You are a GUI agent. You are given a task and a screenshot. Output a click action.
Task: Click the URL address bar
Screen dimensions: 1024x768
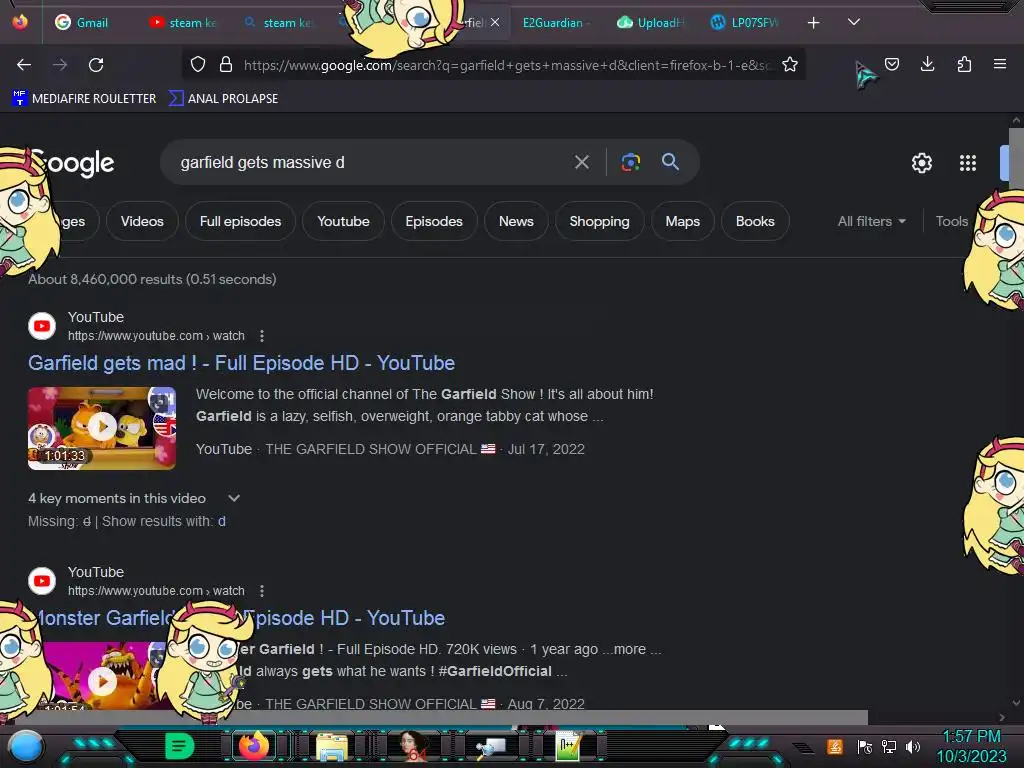506,65
